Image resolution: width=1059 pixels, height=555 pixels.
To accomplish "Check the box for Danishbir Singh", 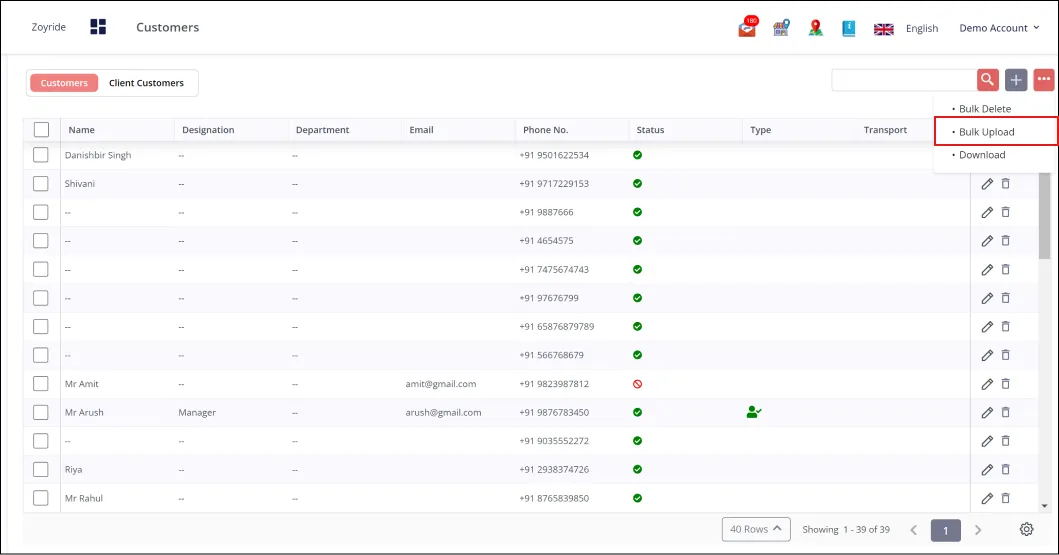I will 41,155.
